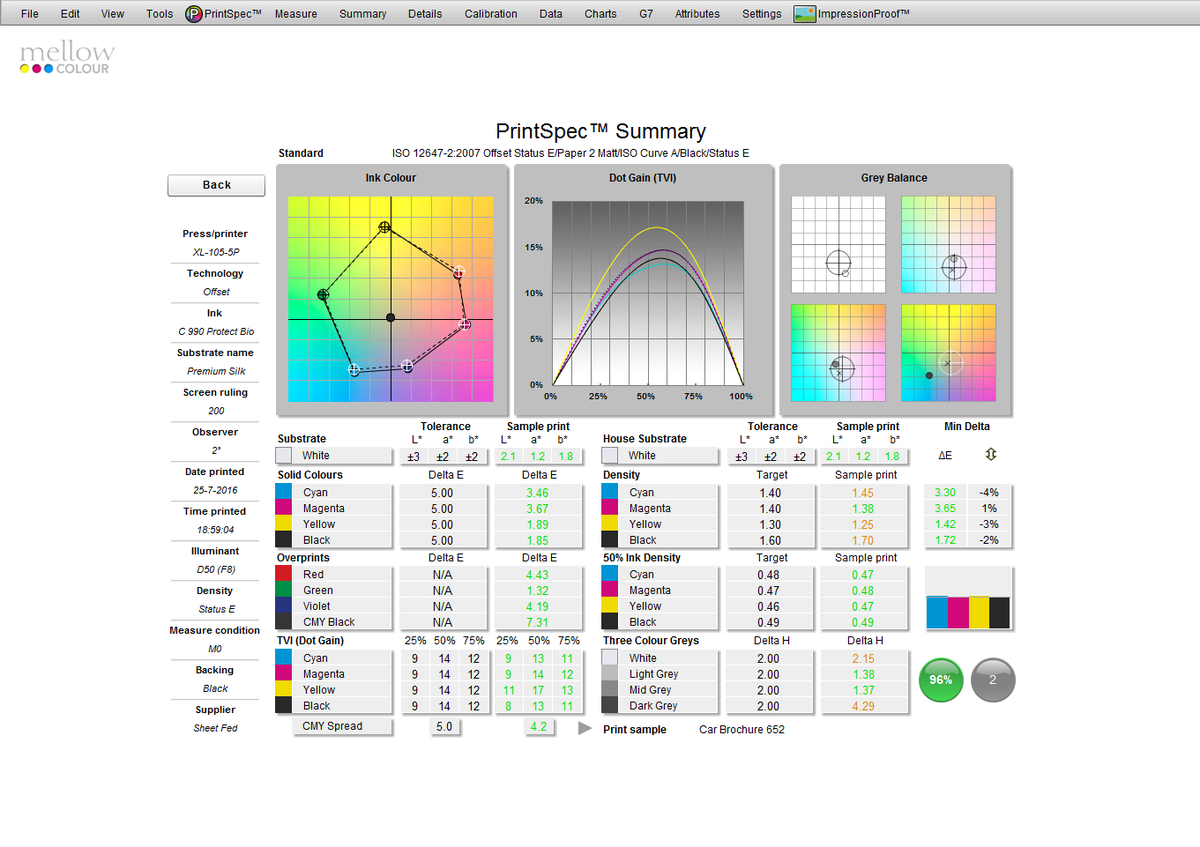Screen dimensions: 1200x847
Task: Click the CMYK ink bar chart
Action: coord(969,599)
